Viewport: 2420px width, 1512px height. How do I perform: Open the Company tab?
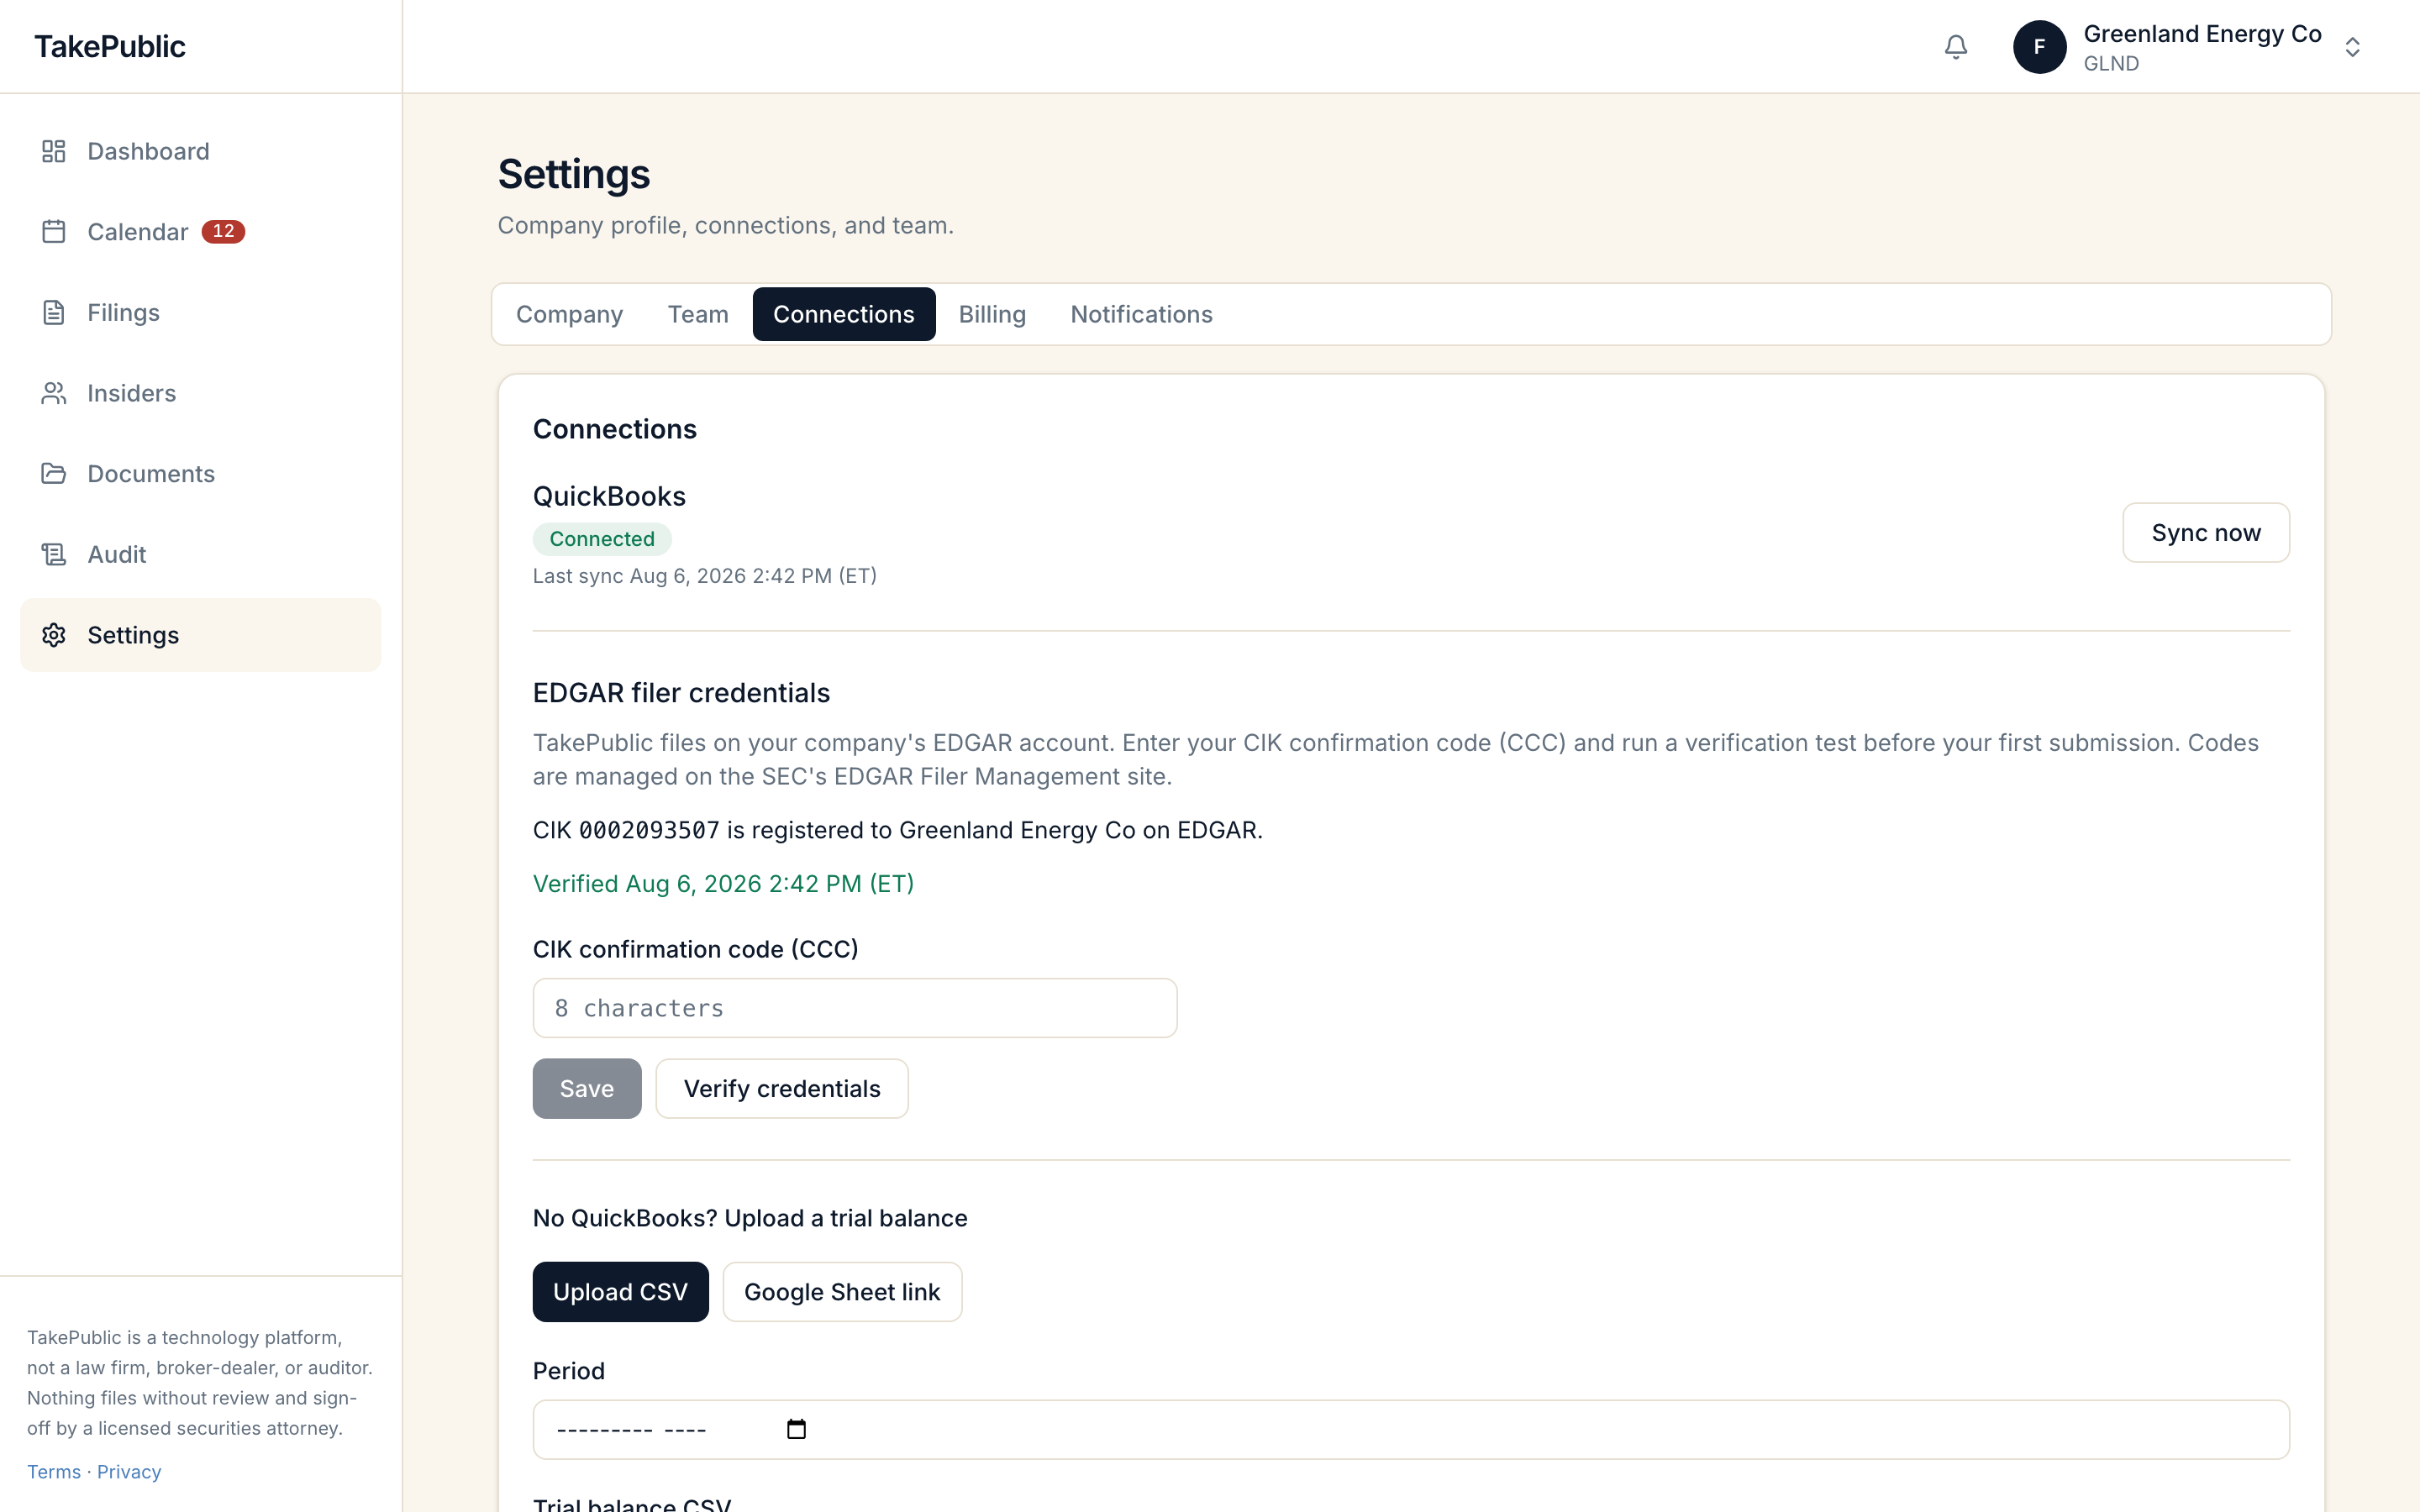pyautogui.click(x=569, y=314)
